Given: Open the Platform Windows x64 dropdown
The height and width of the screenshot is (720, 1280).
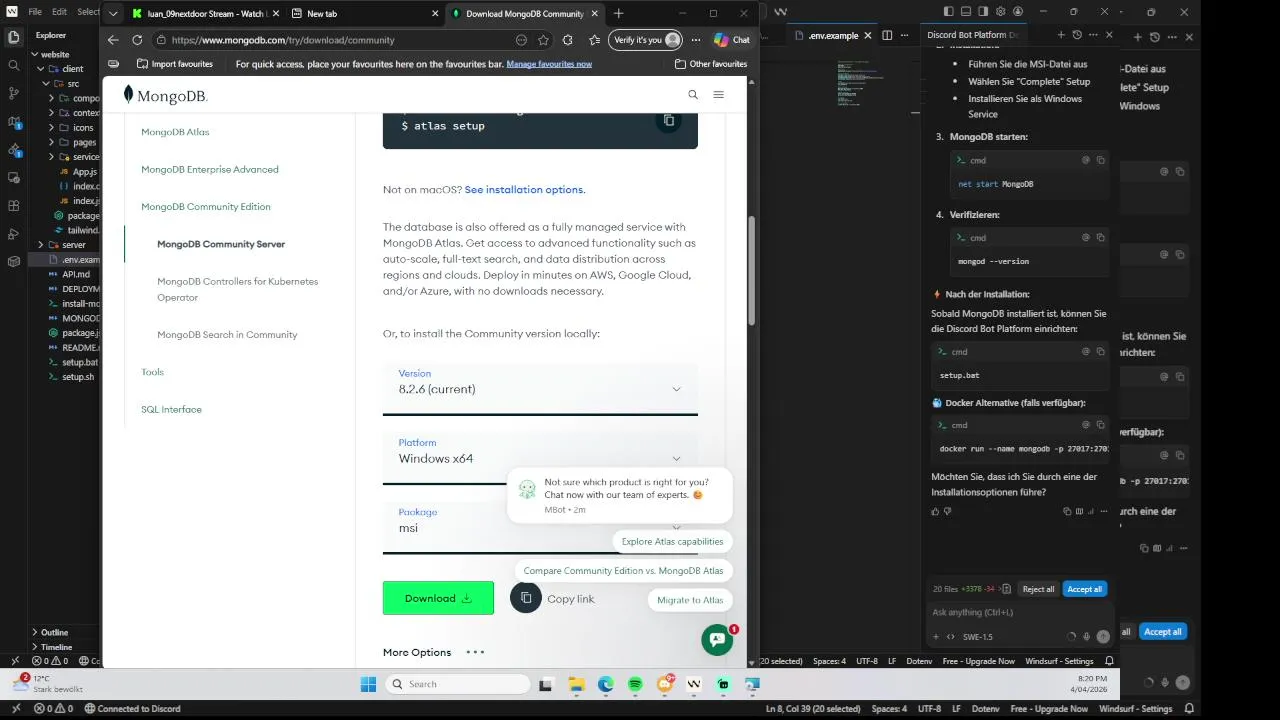Looking at the screenshot, I should pyautogui.click(x=540, y=458).
